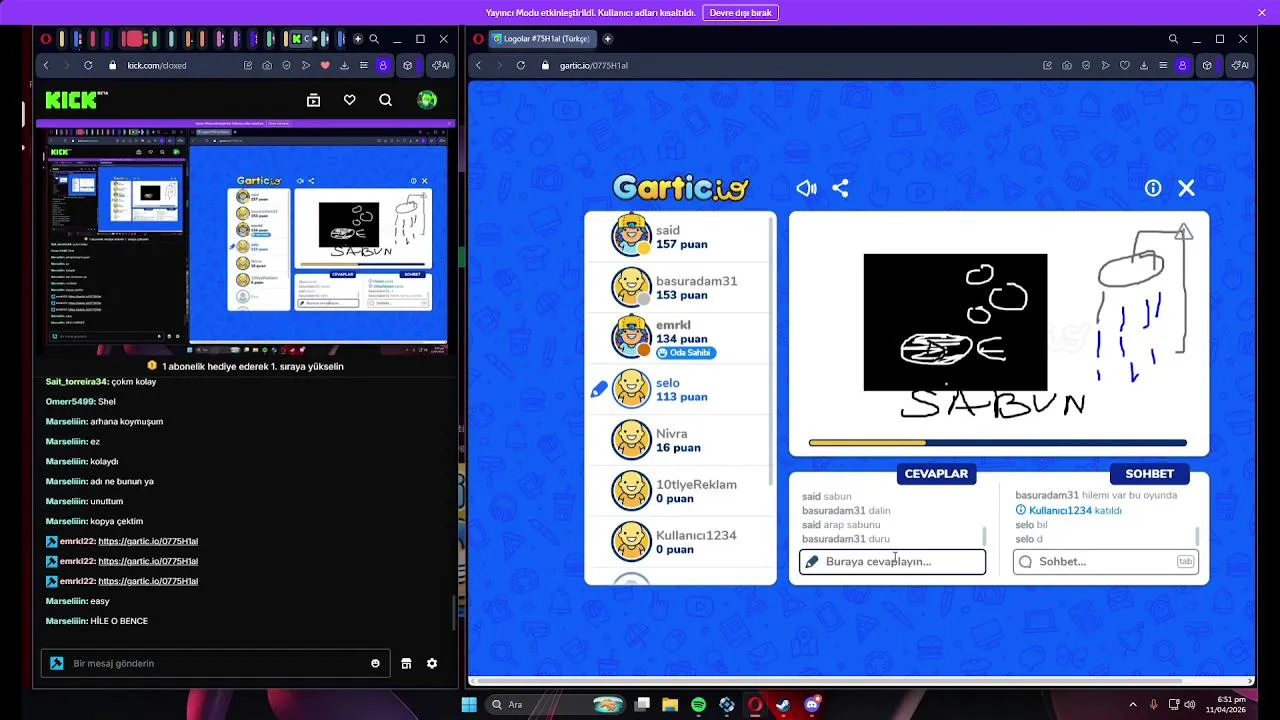Open Kick chat shop icon

pyautogui.click(x=406, y=663)
